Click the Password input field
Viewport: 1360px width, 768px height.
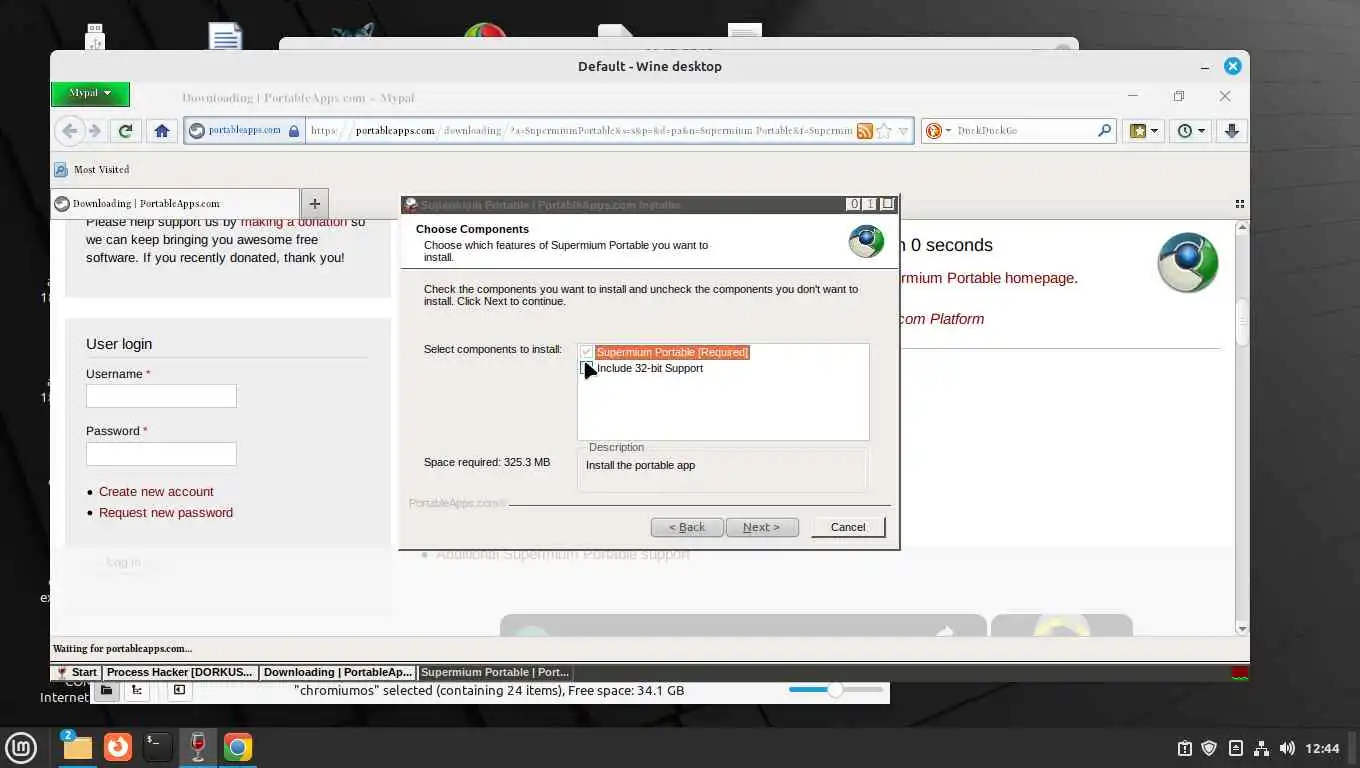161,454
